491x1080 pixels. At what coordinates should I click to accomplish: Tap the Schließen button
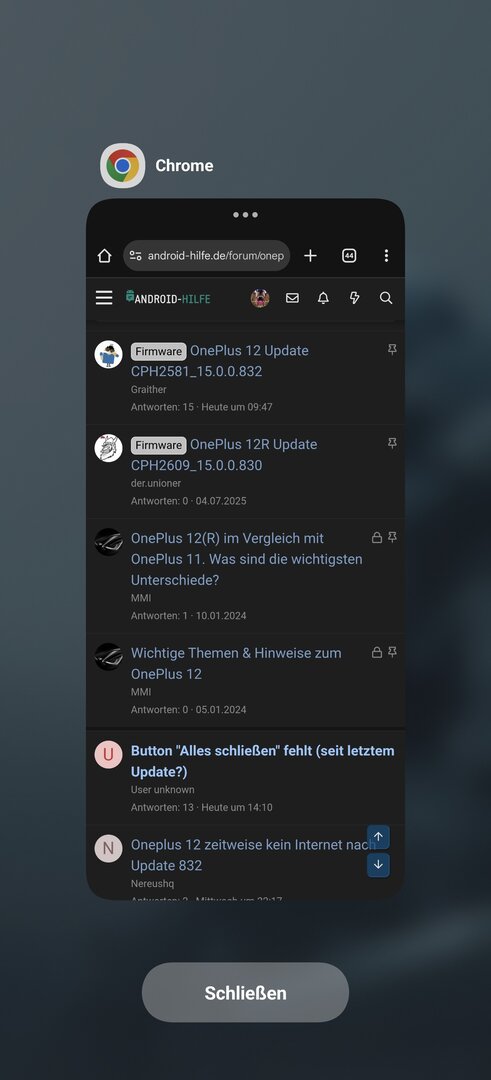245,993
